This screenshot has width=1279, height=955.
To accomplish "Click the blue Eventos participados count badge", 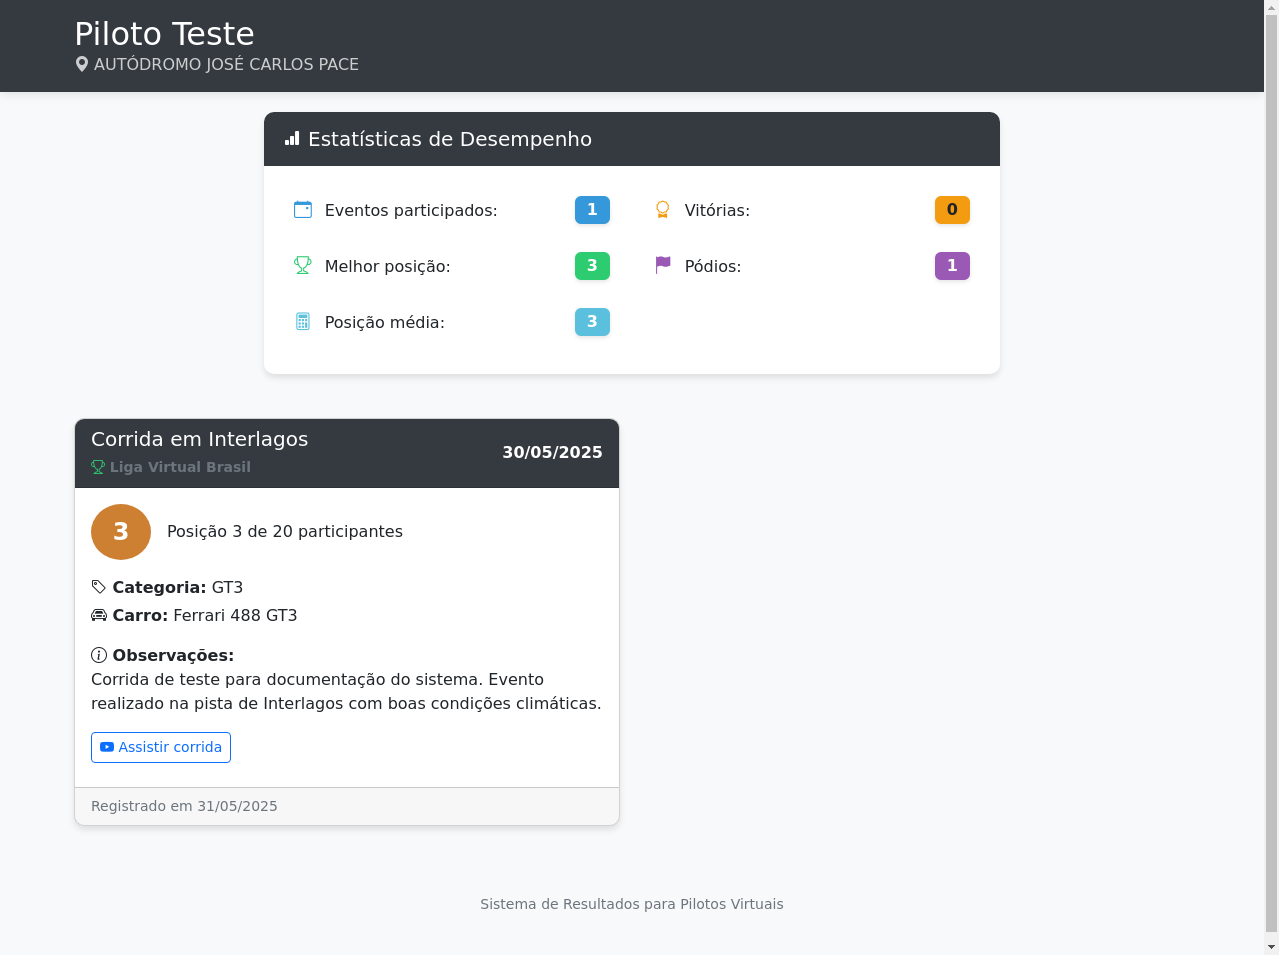I will tap(592, 210).
